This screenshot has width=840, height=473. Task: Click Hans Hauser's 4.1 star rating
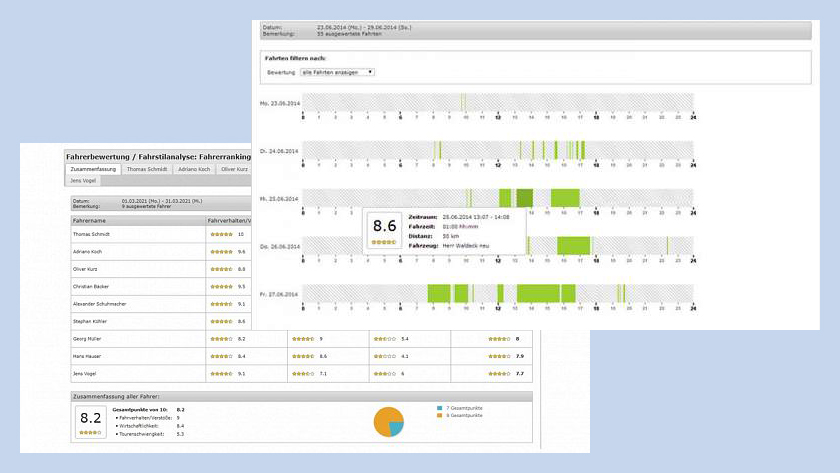[385, 356]
